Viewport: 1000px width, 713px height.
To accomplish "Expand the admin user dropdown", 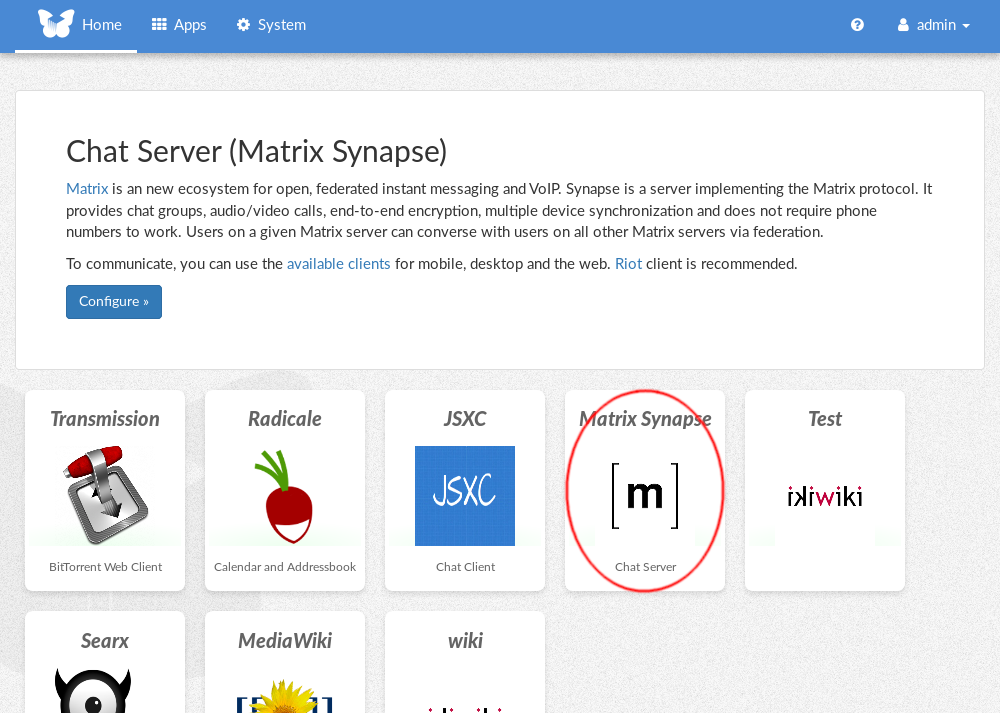I will click(x=934, y=25).
